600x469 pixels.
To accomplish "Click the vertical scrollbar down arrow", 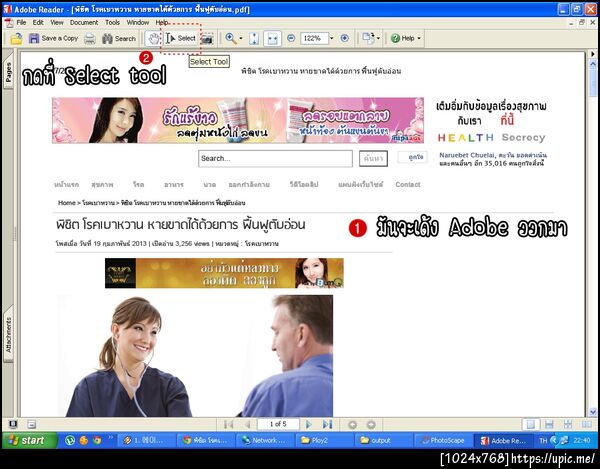I will (593, 412).
